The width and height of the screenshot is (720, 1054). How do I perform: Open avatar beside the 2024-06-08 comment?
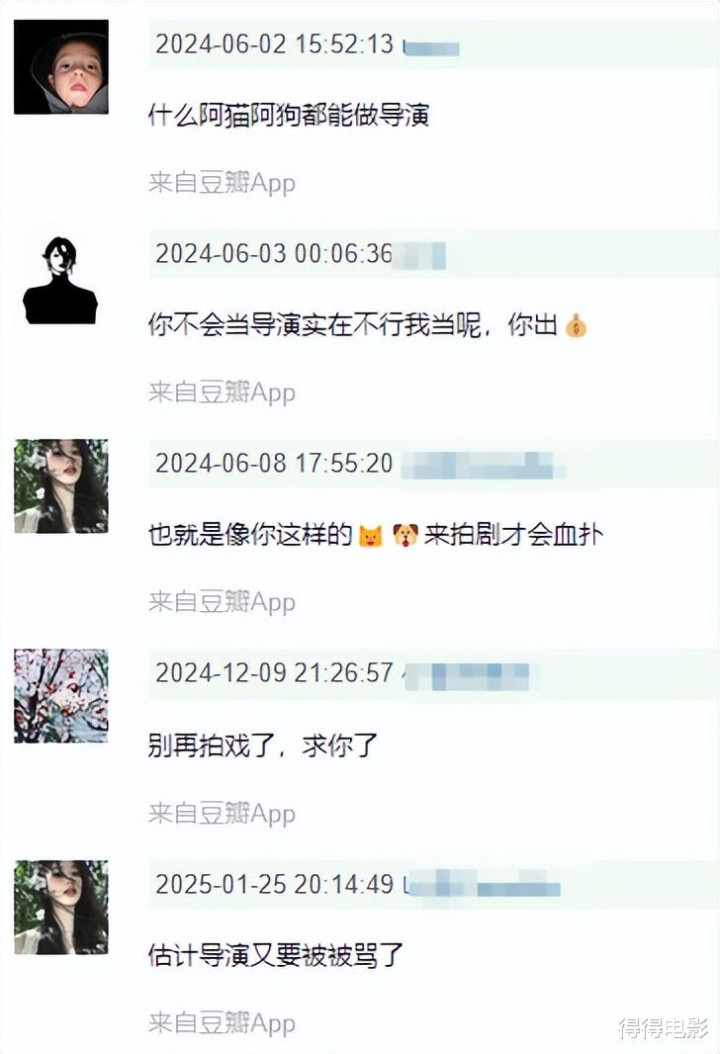click(x=61, y=486)
